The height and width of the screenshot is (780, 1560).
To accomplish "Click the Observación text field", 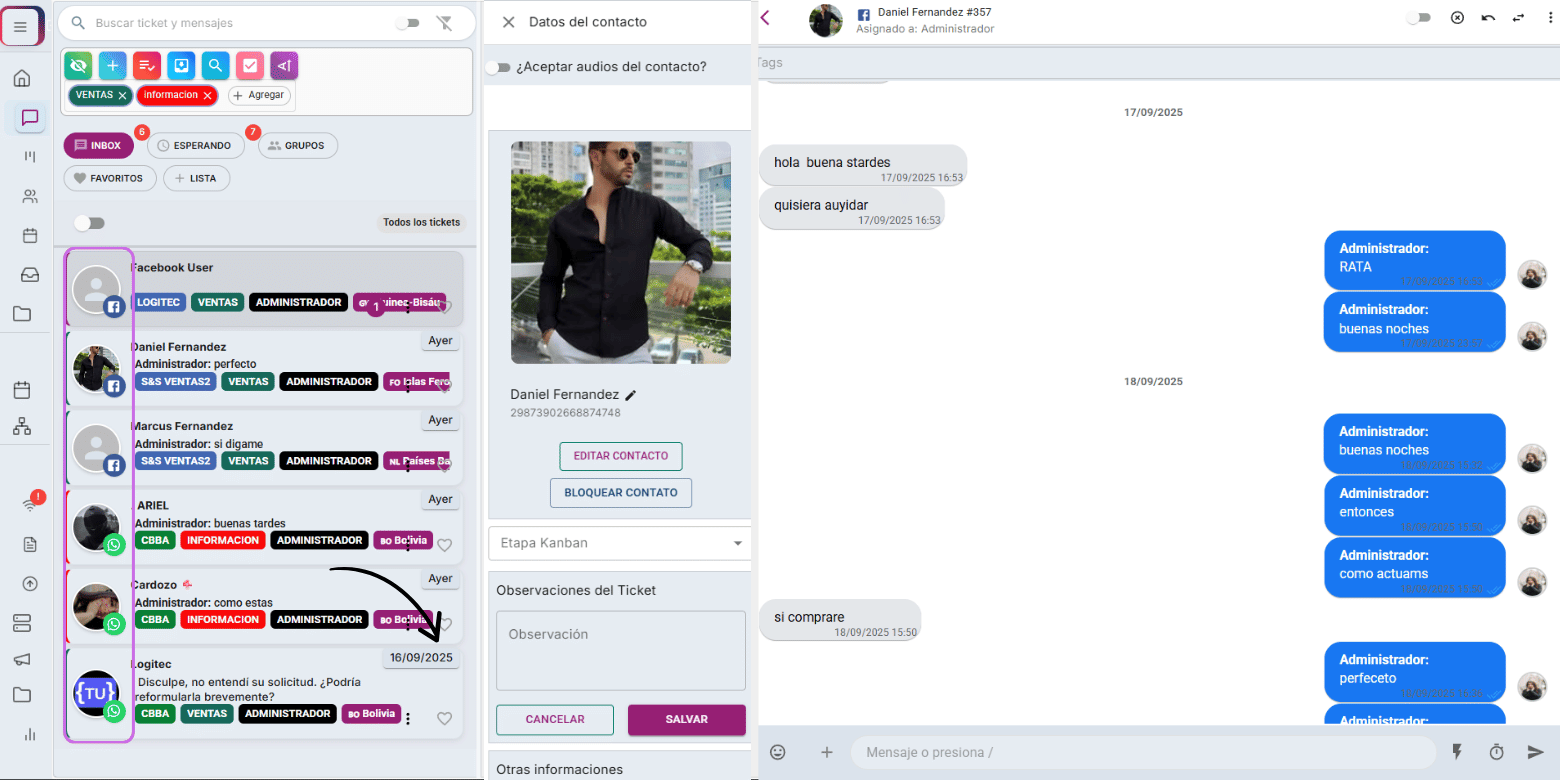I will (x=620, y=650).
